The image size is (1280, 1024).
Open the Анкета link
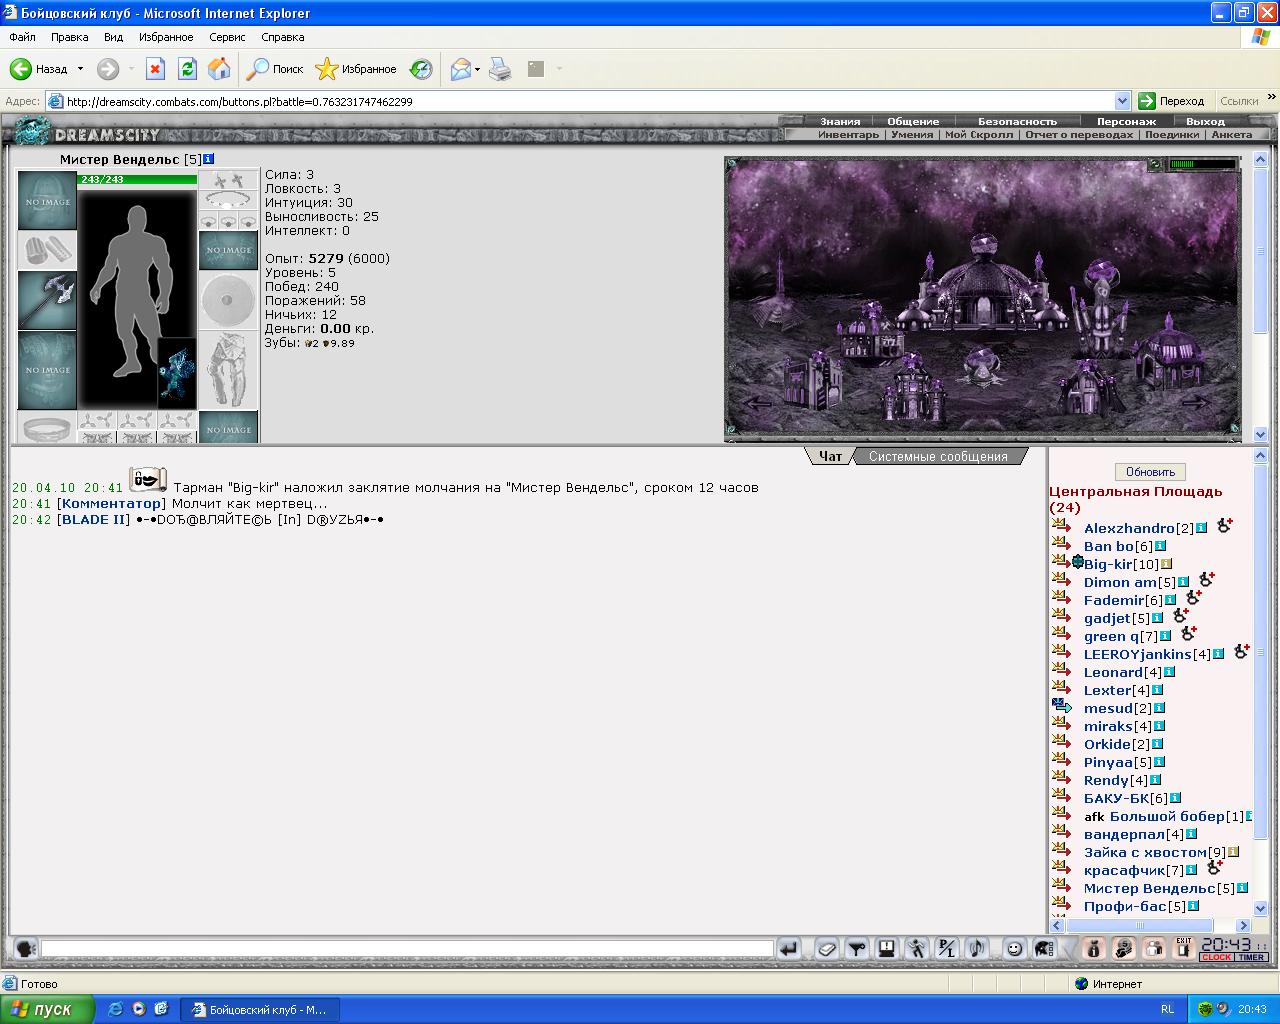[x=1231, y=134]
